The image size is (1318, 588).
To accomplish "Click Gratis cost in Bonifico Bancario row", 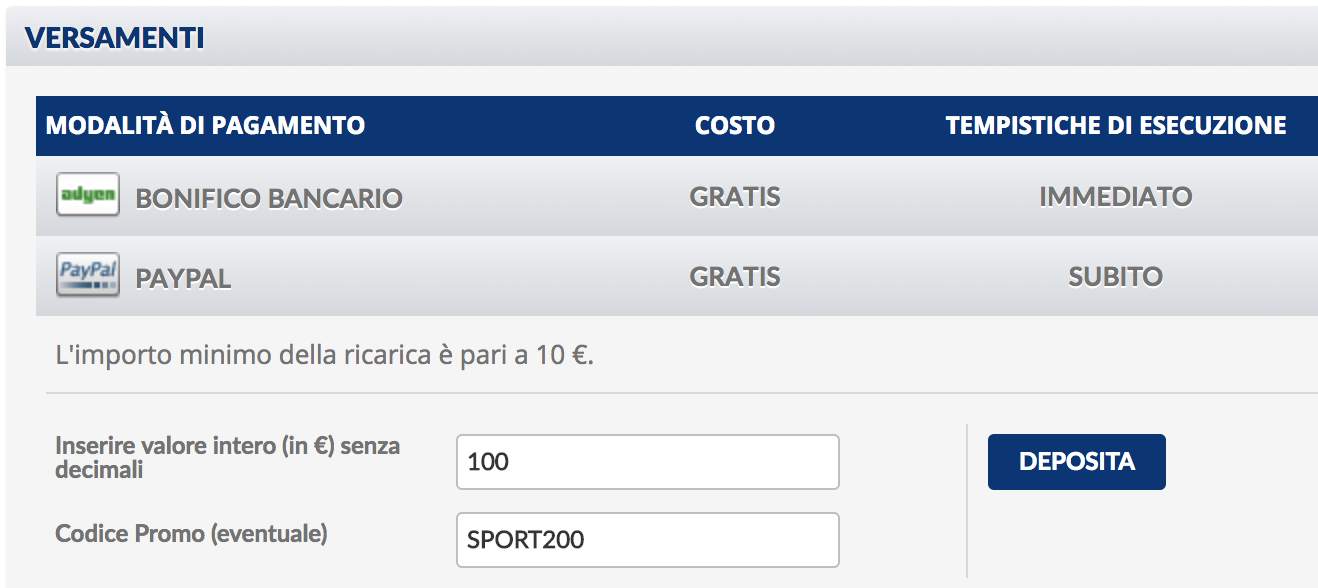I will [735, 196].
